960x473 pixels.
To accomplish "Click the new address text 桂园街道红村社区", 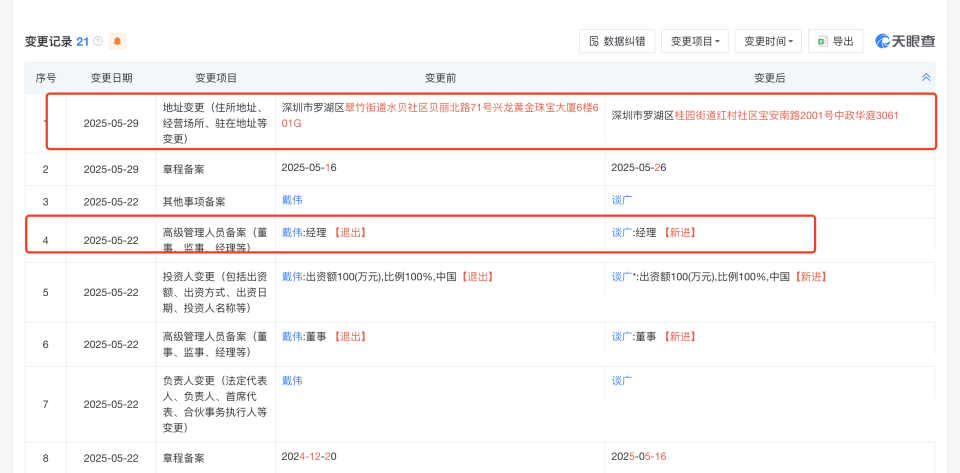I will pos(716,116).
